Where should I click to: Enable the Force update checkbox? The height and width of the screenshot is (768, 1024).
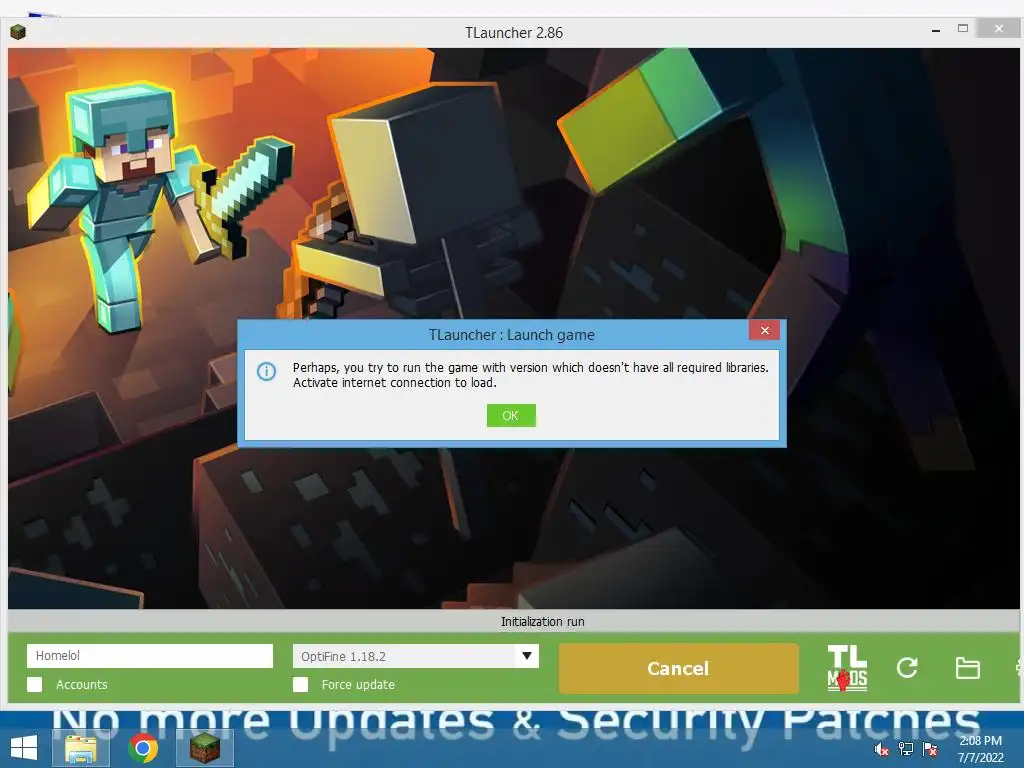click(x=300, y=684)
